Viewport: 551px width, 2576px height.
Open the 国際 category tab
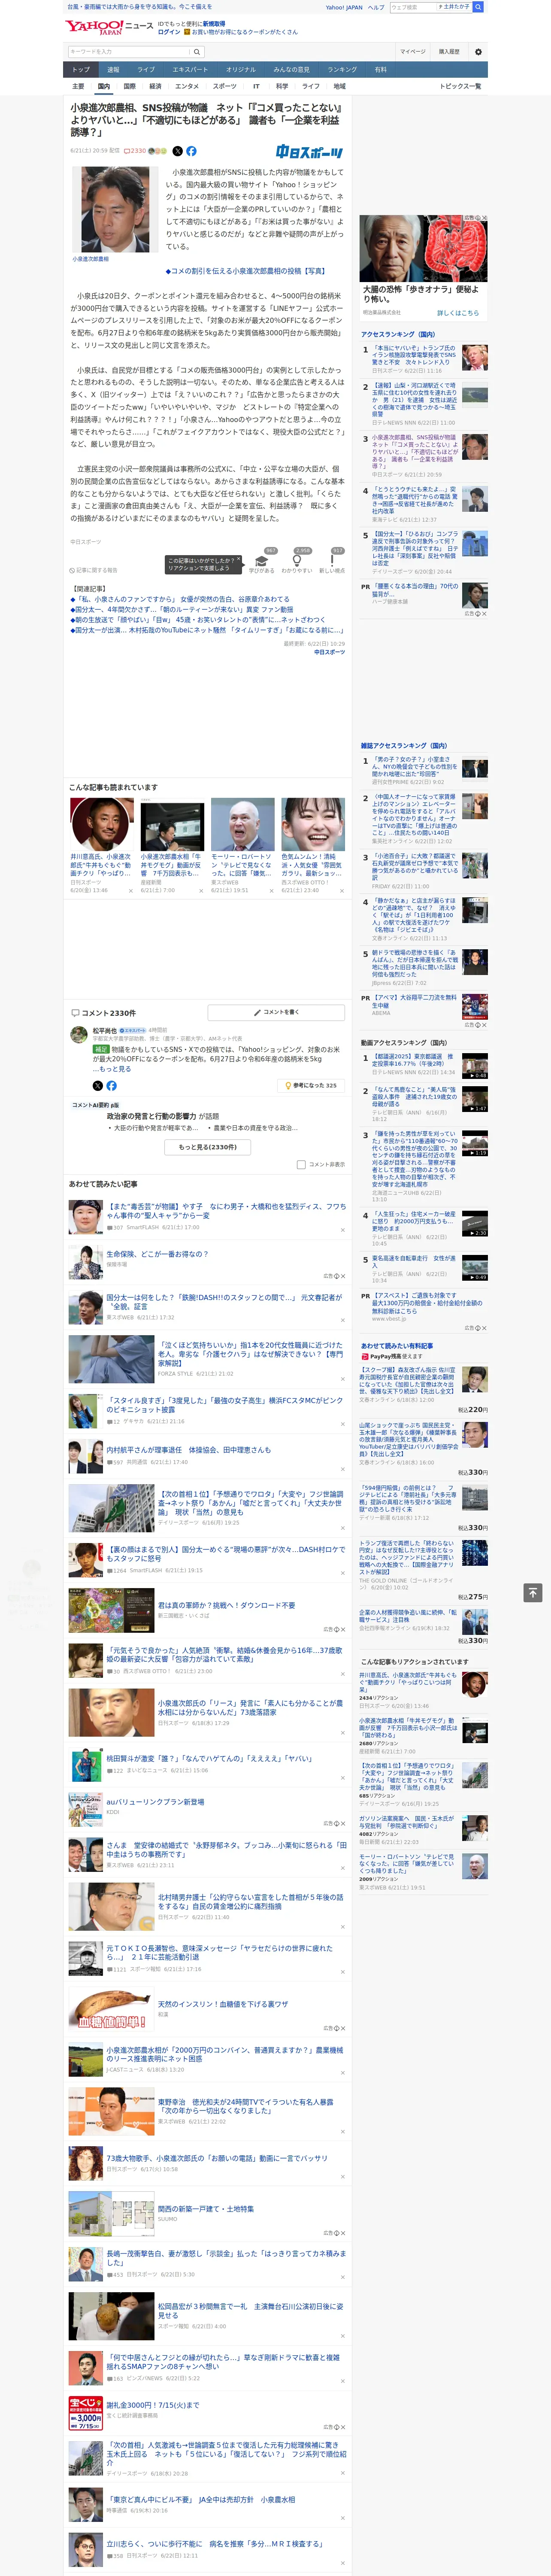(x=129, y=86)
